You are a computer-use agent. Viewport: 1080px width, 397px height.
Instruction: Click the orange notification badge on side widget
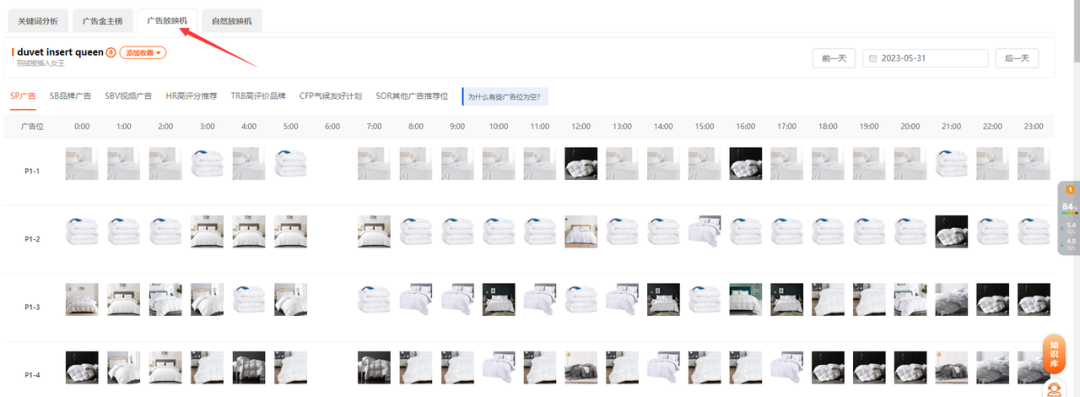coord(1070,190)
